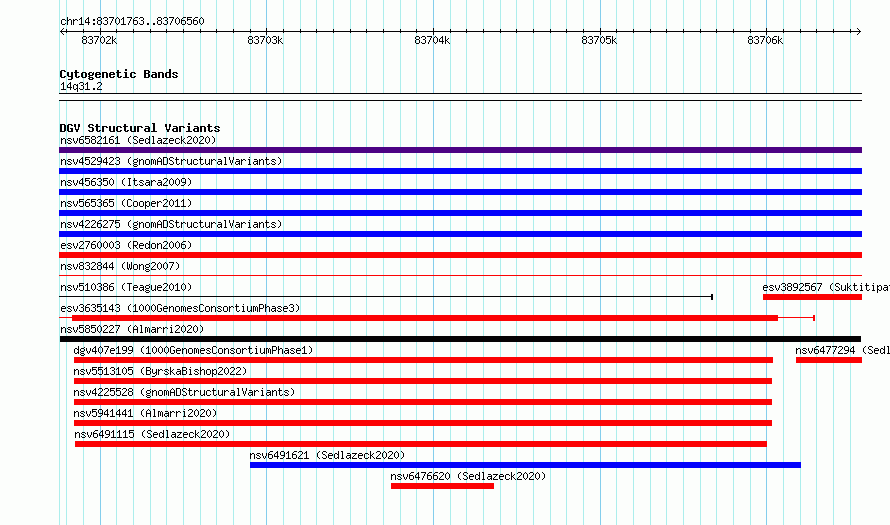Click the purple bar under nsv6582161
Viewport: 890px width, 525px height.
point(460,150)
